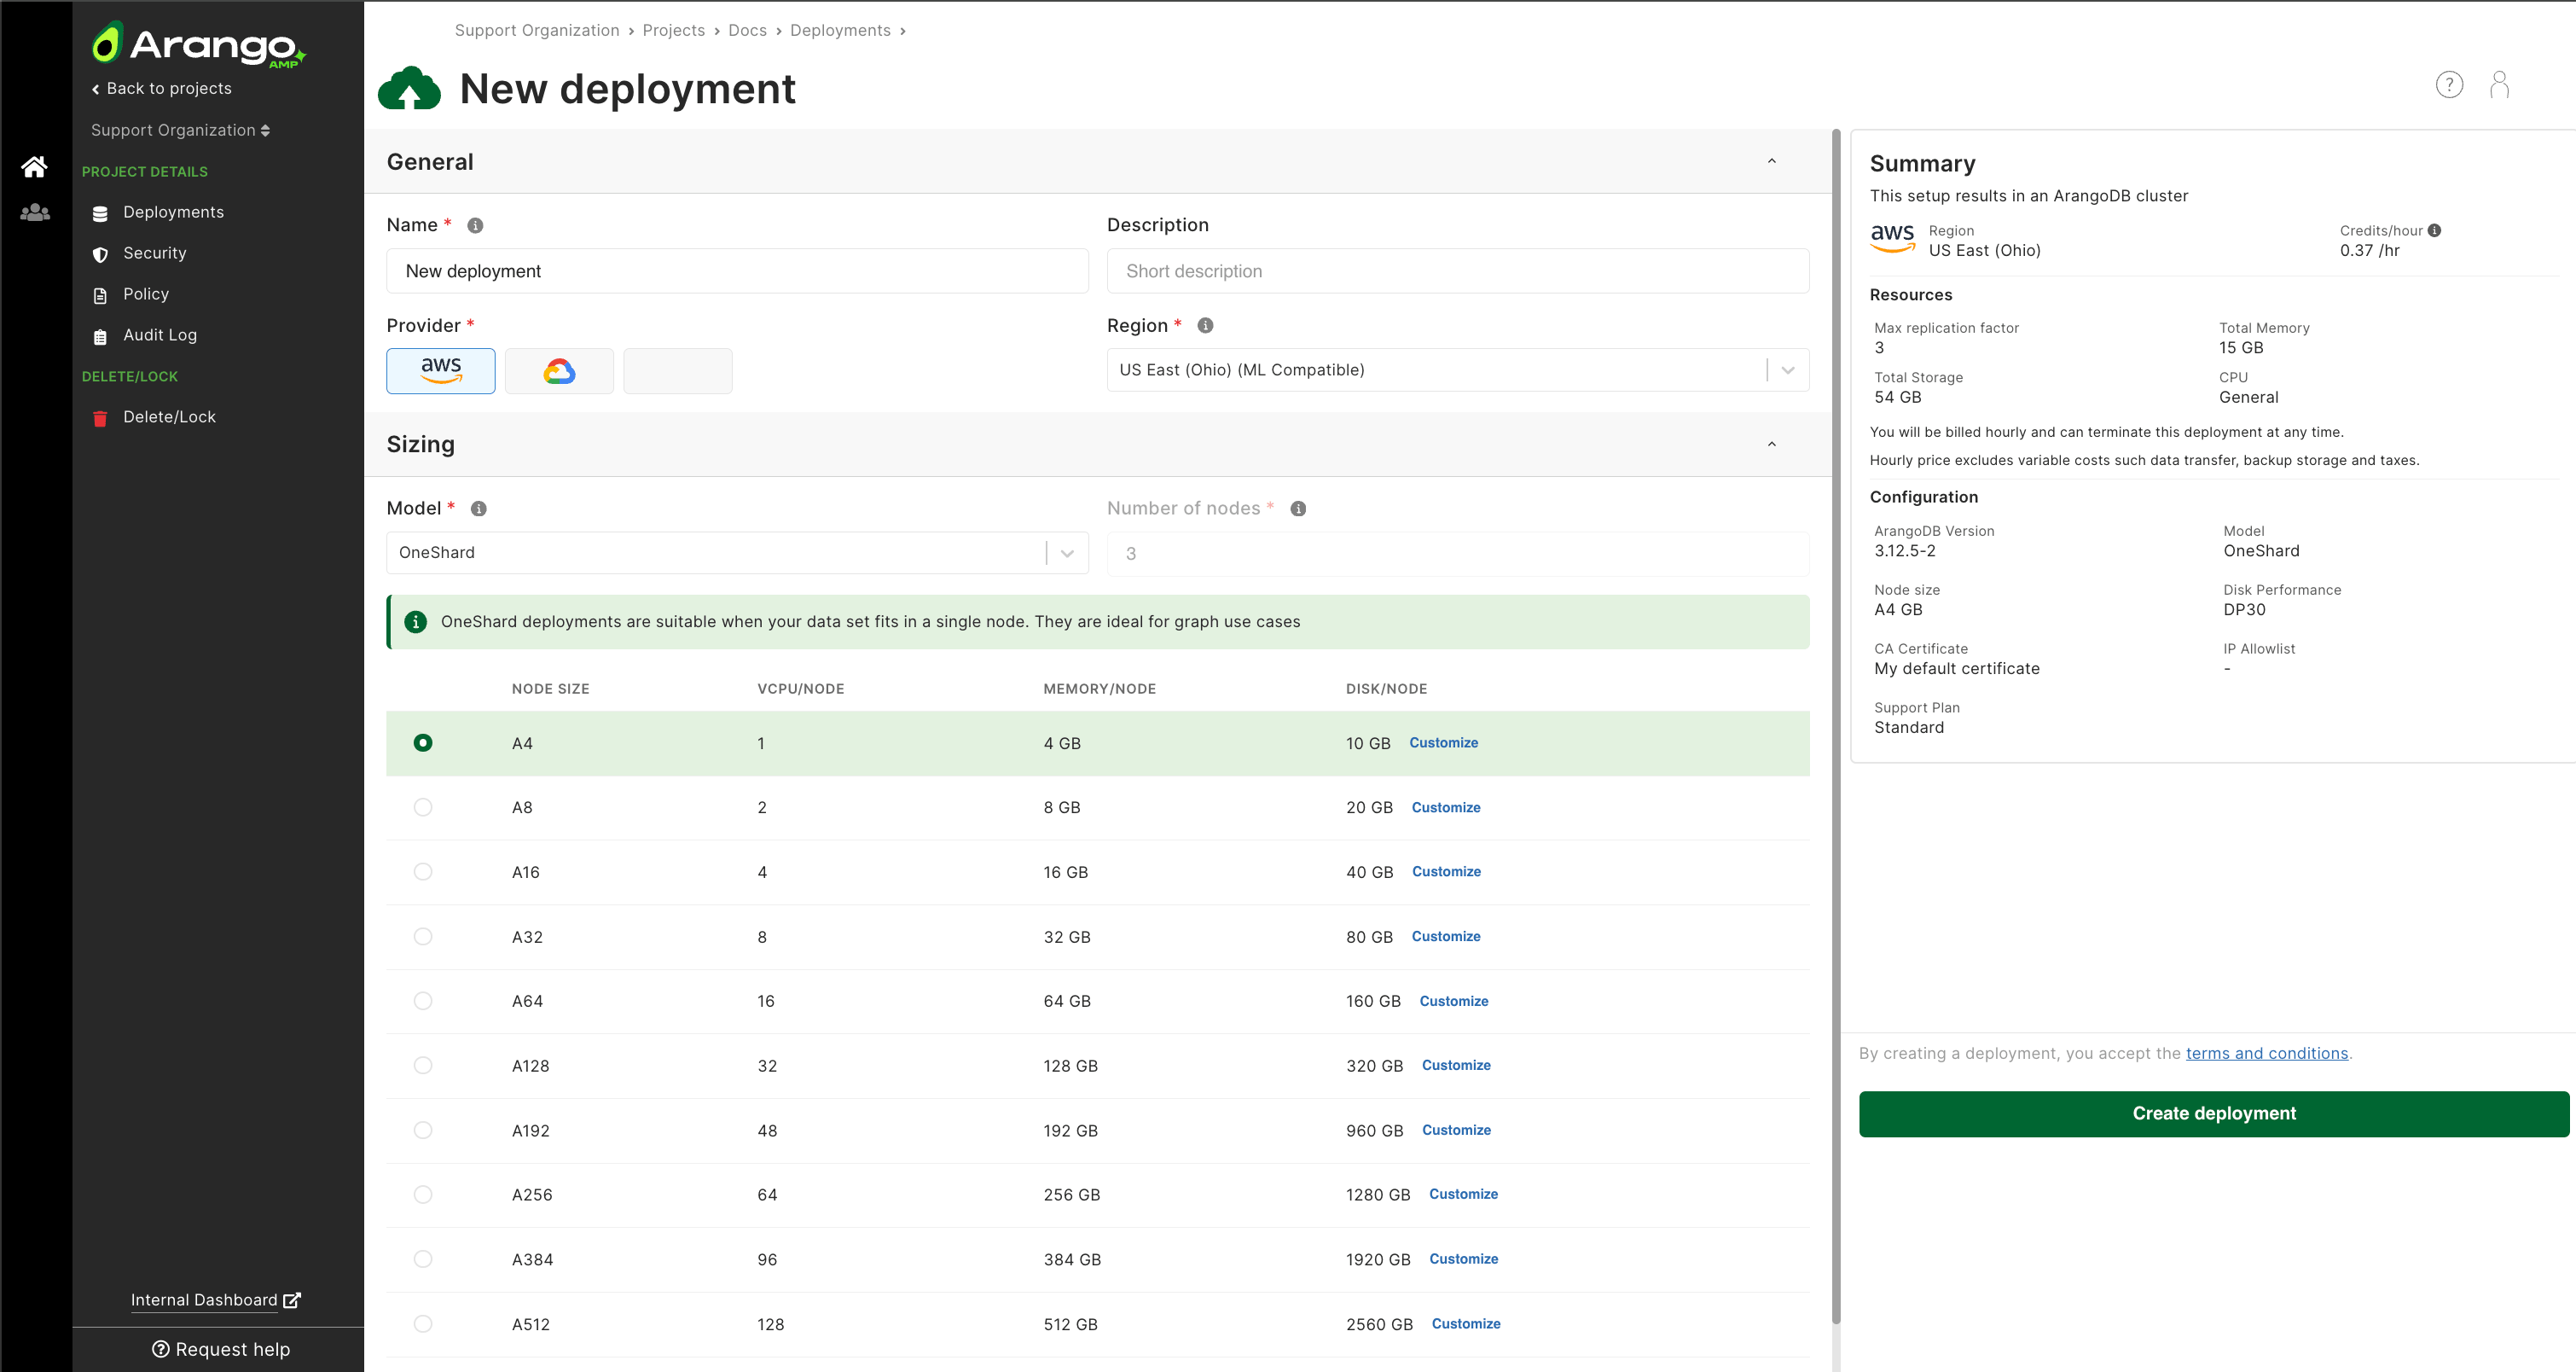Open Deployments in the sidebar
The height and width of the screenshot is (1372, 2576).
[x=173, y=212]
